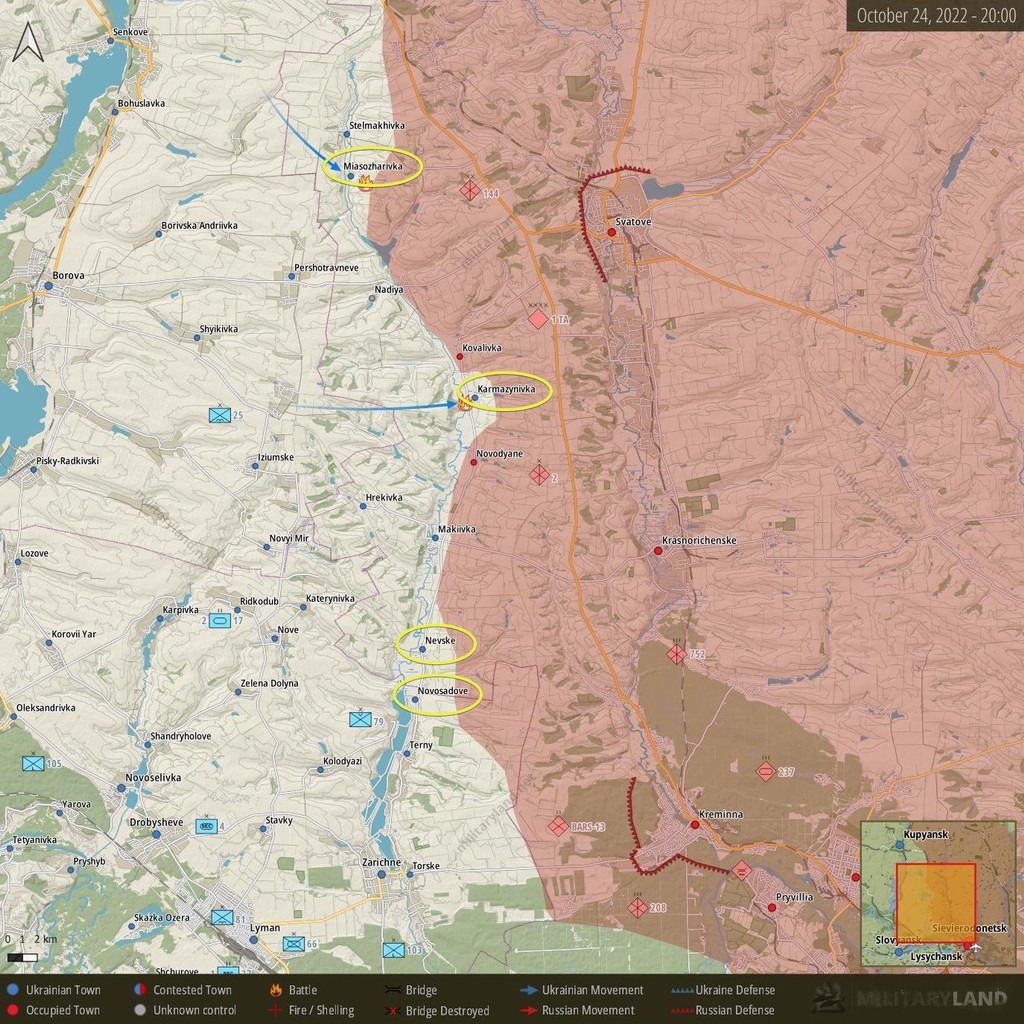Click the battle flame icon at Miasozharivka
1024x1024 pixels.
coord(364,183)
